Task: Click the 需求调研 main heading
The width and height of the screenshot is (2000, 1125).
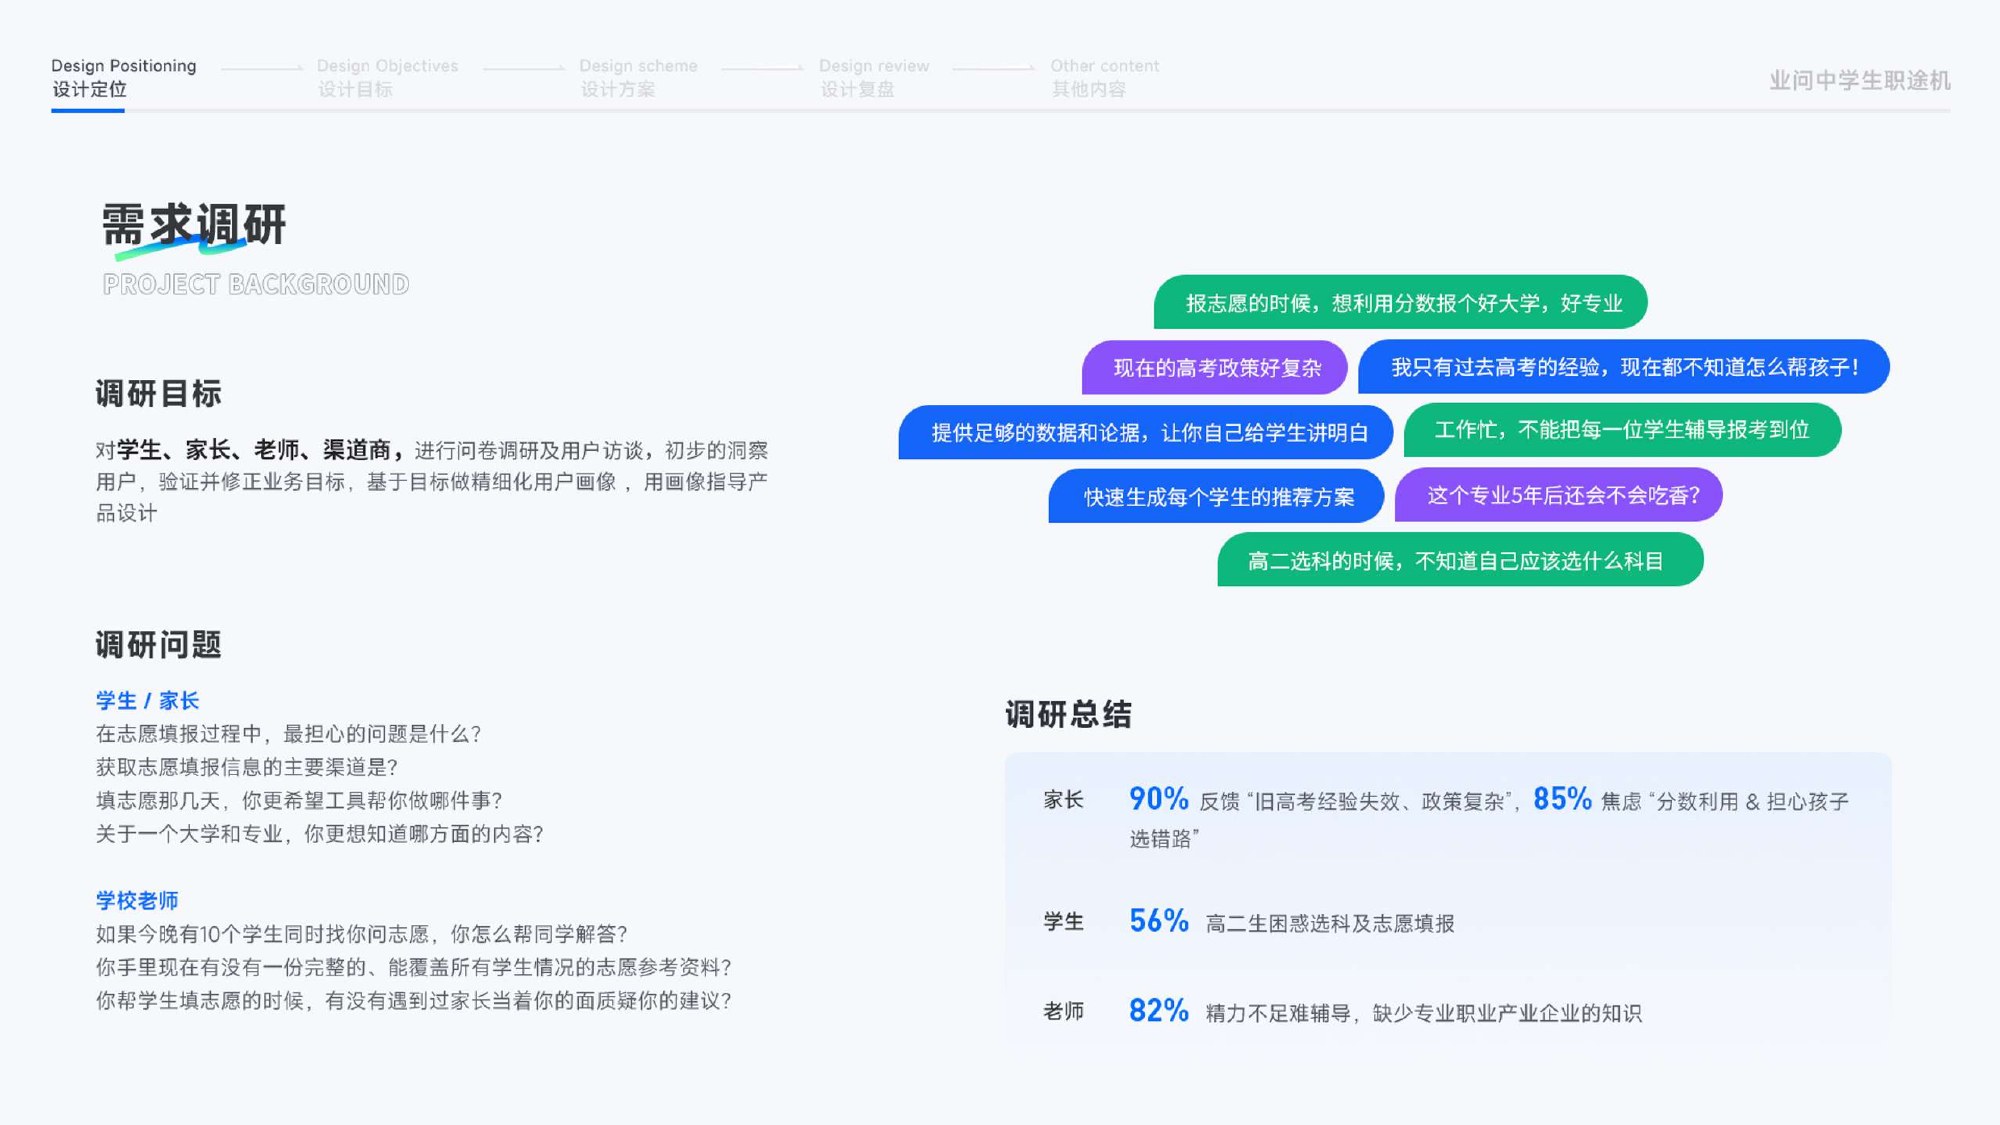Action: tap(194, 224)
